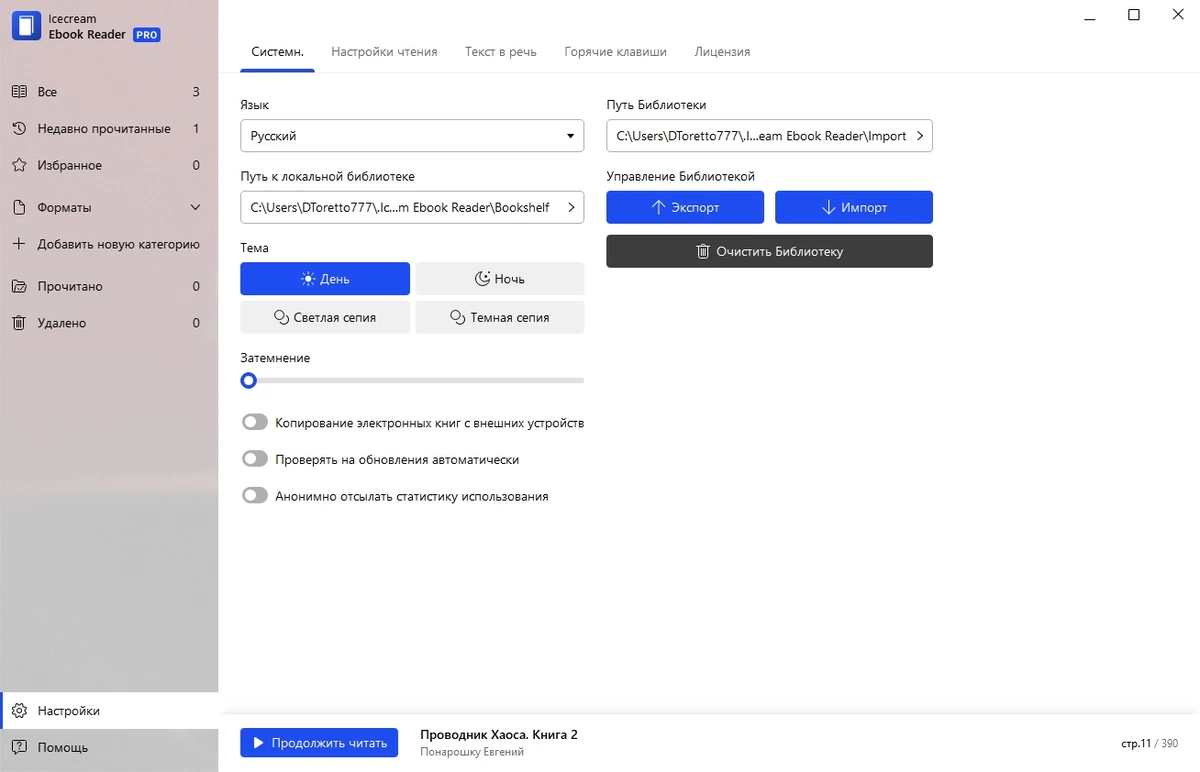Click the Настройки gear icon
1200x772 pixels.
click(19, 711)
